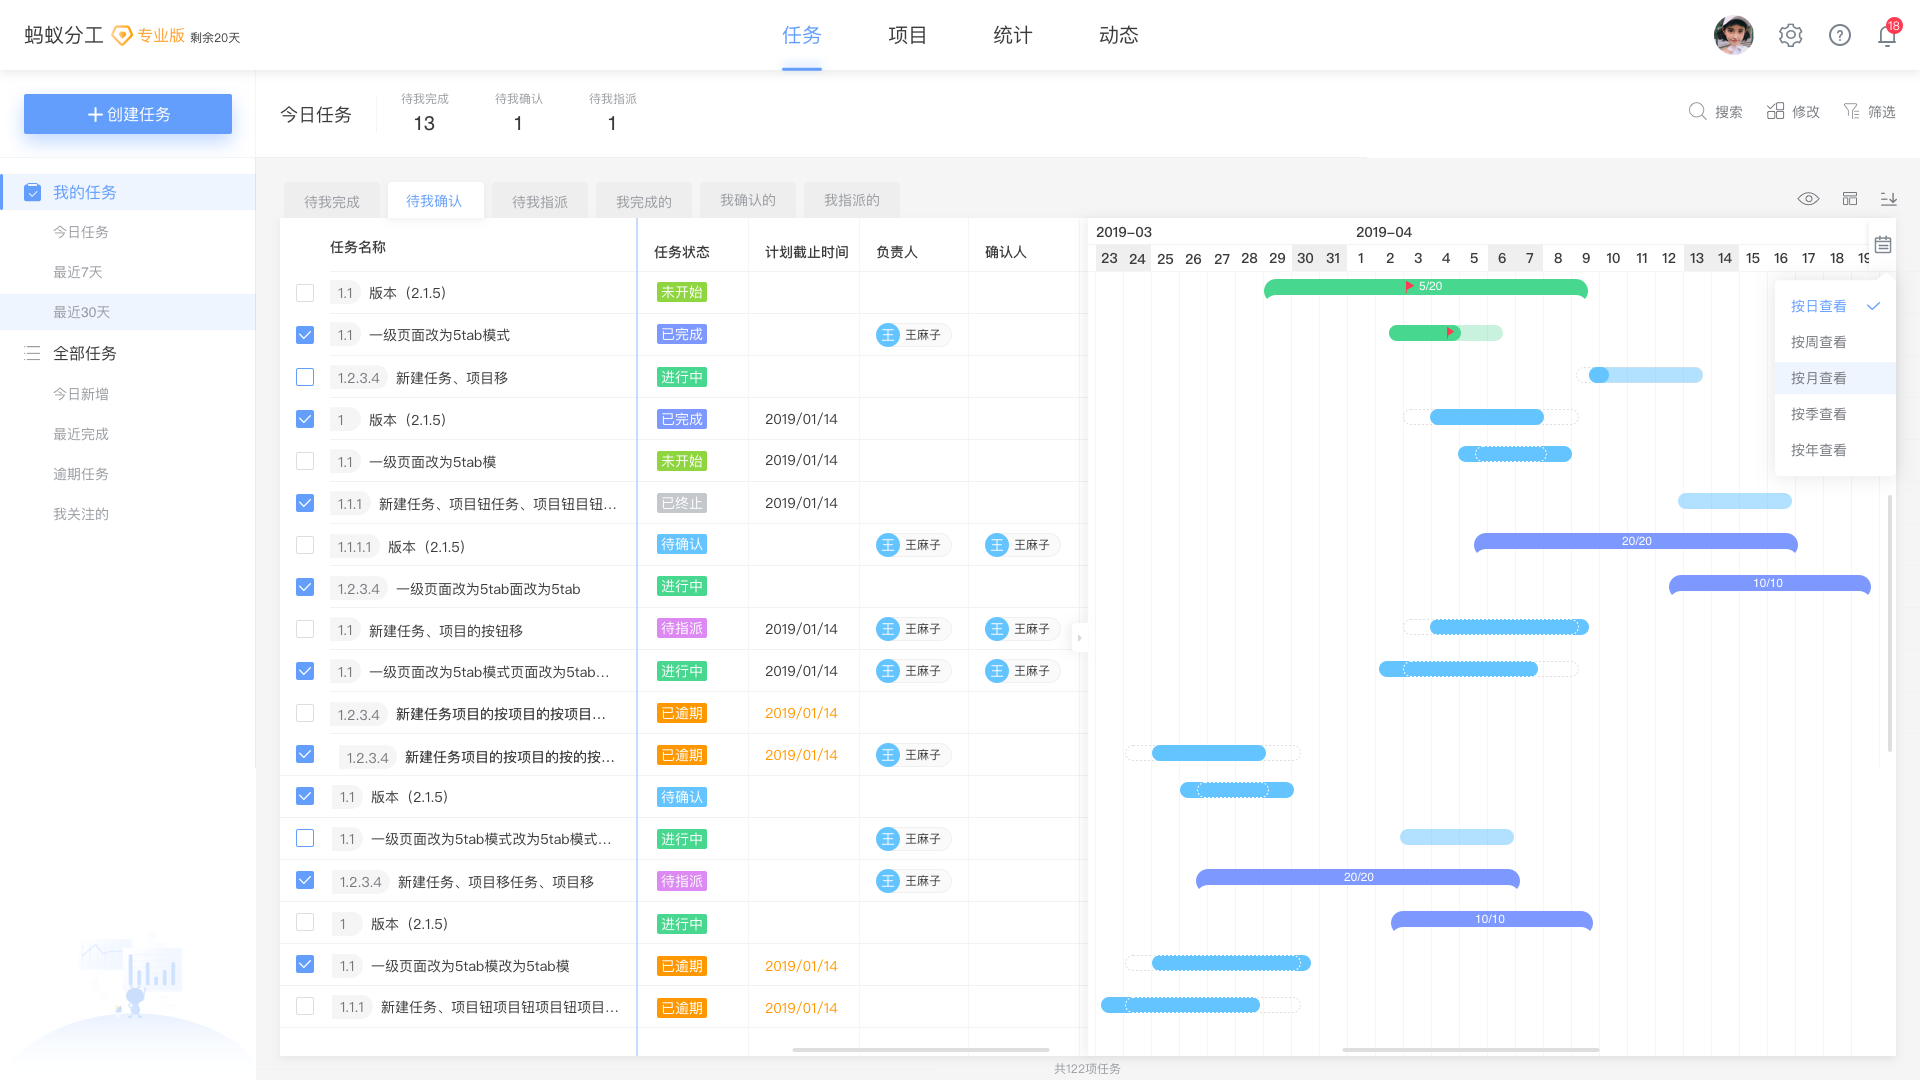Select 按月查看 from the view options

tap(1819, 377)
